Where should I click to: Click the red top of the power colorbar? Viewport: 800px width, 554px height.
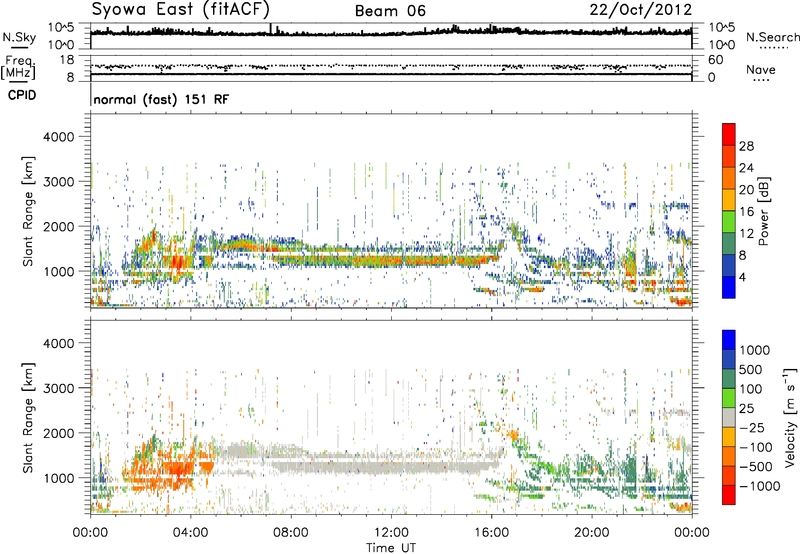pyautogui.click(x=729, y=133)
